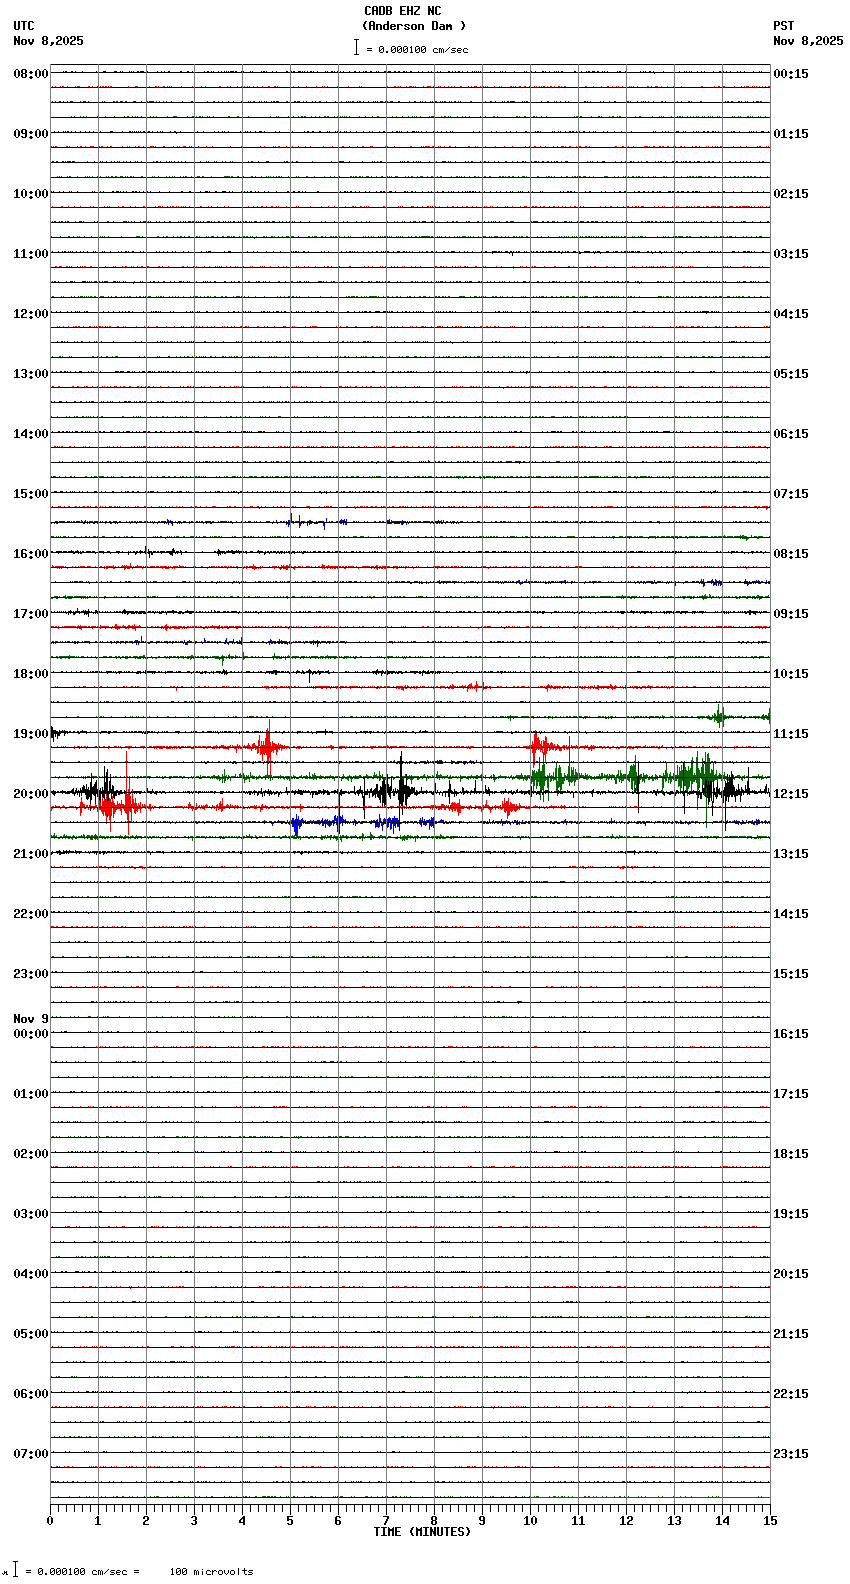
Task: Click the UTC time label '23:00'
Action: [30, 974]
